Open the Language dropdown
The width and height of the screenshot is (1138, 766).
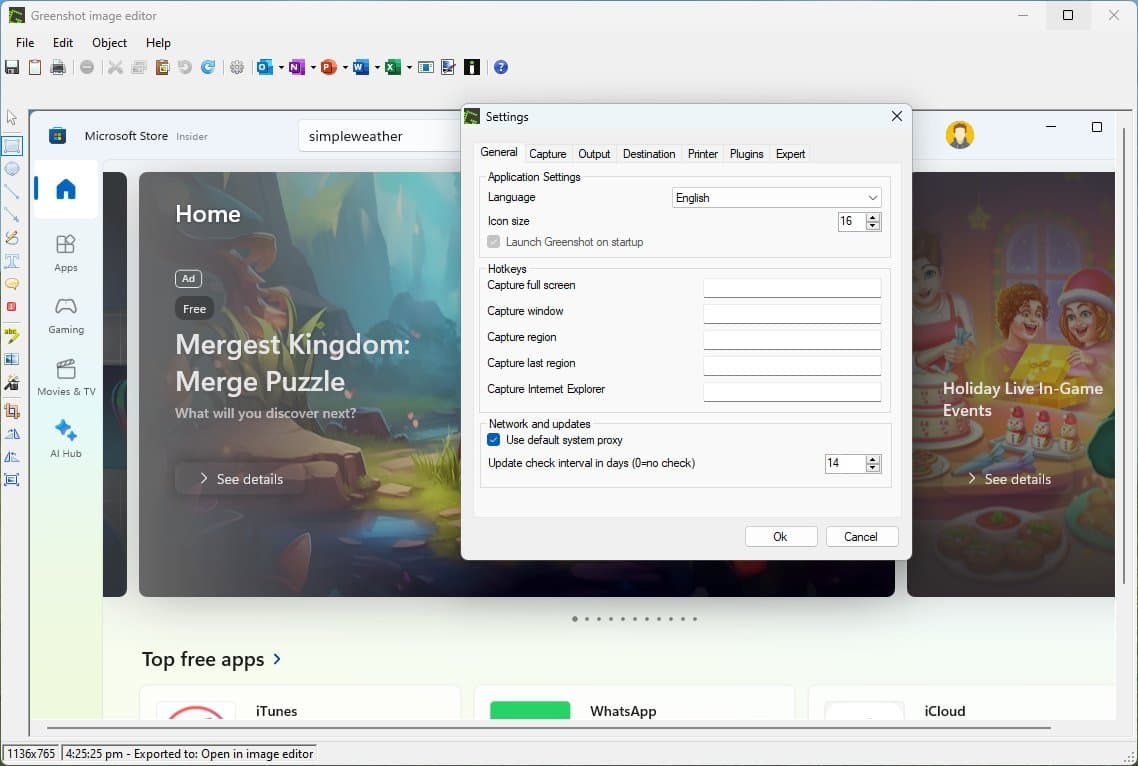pyautogui.click(x=776, y=197)
